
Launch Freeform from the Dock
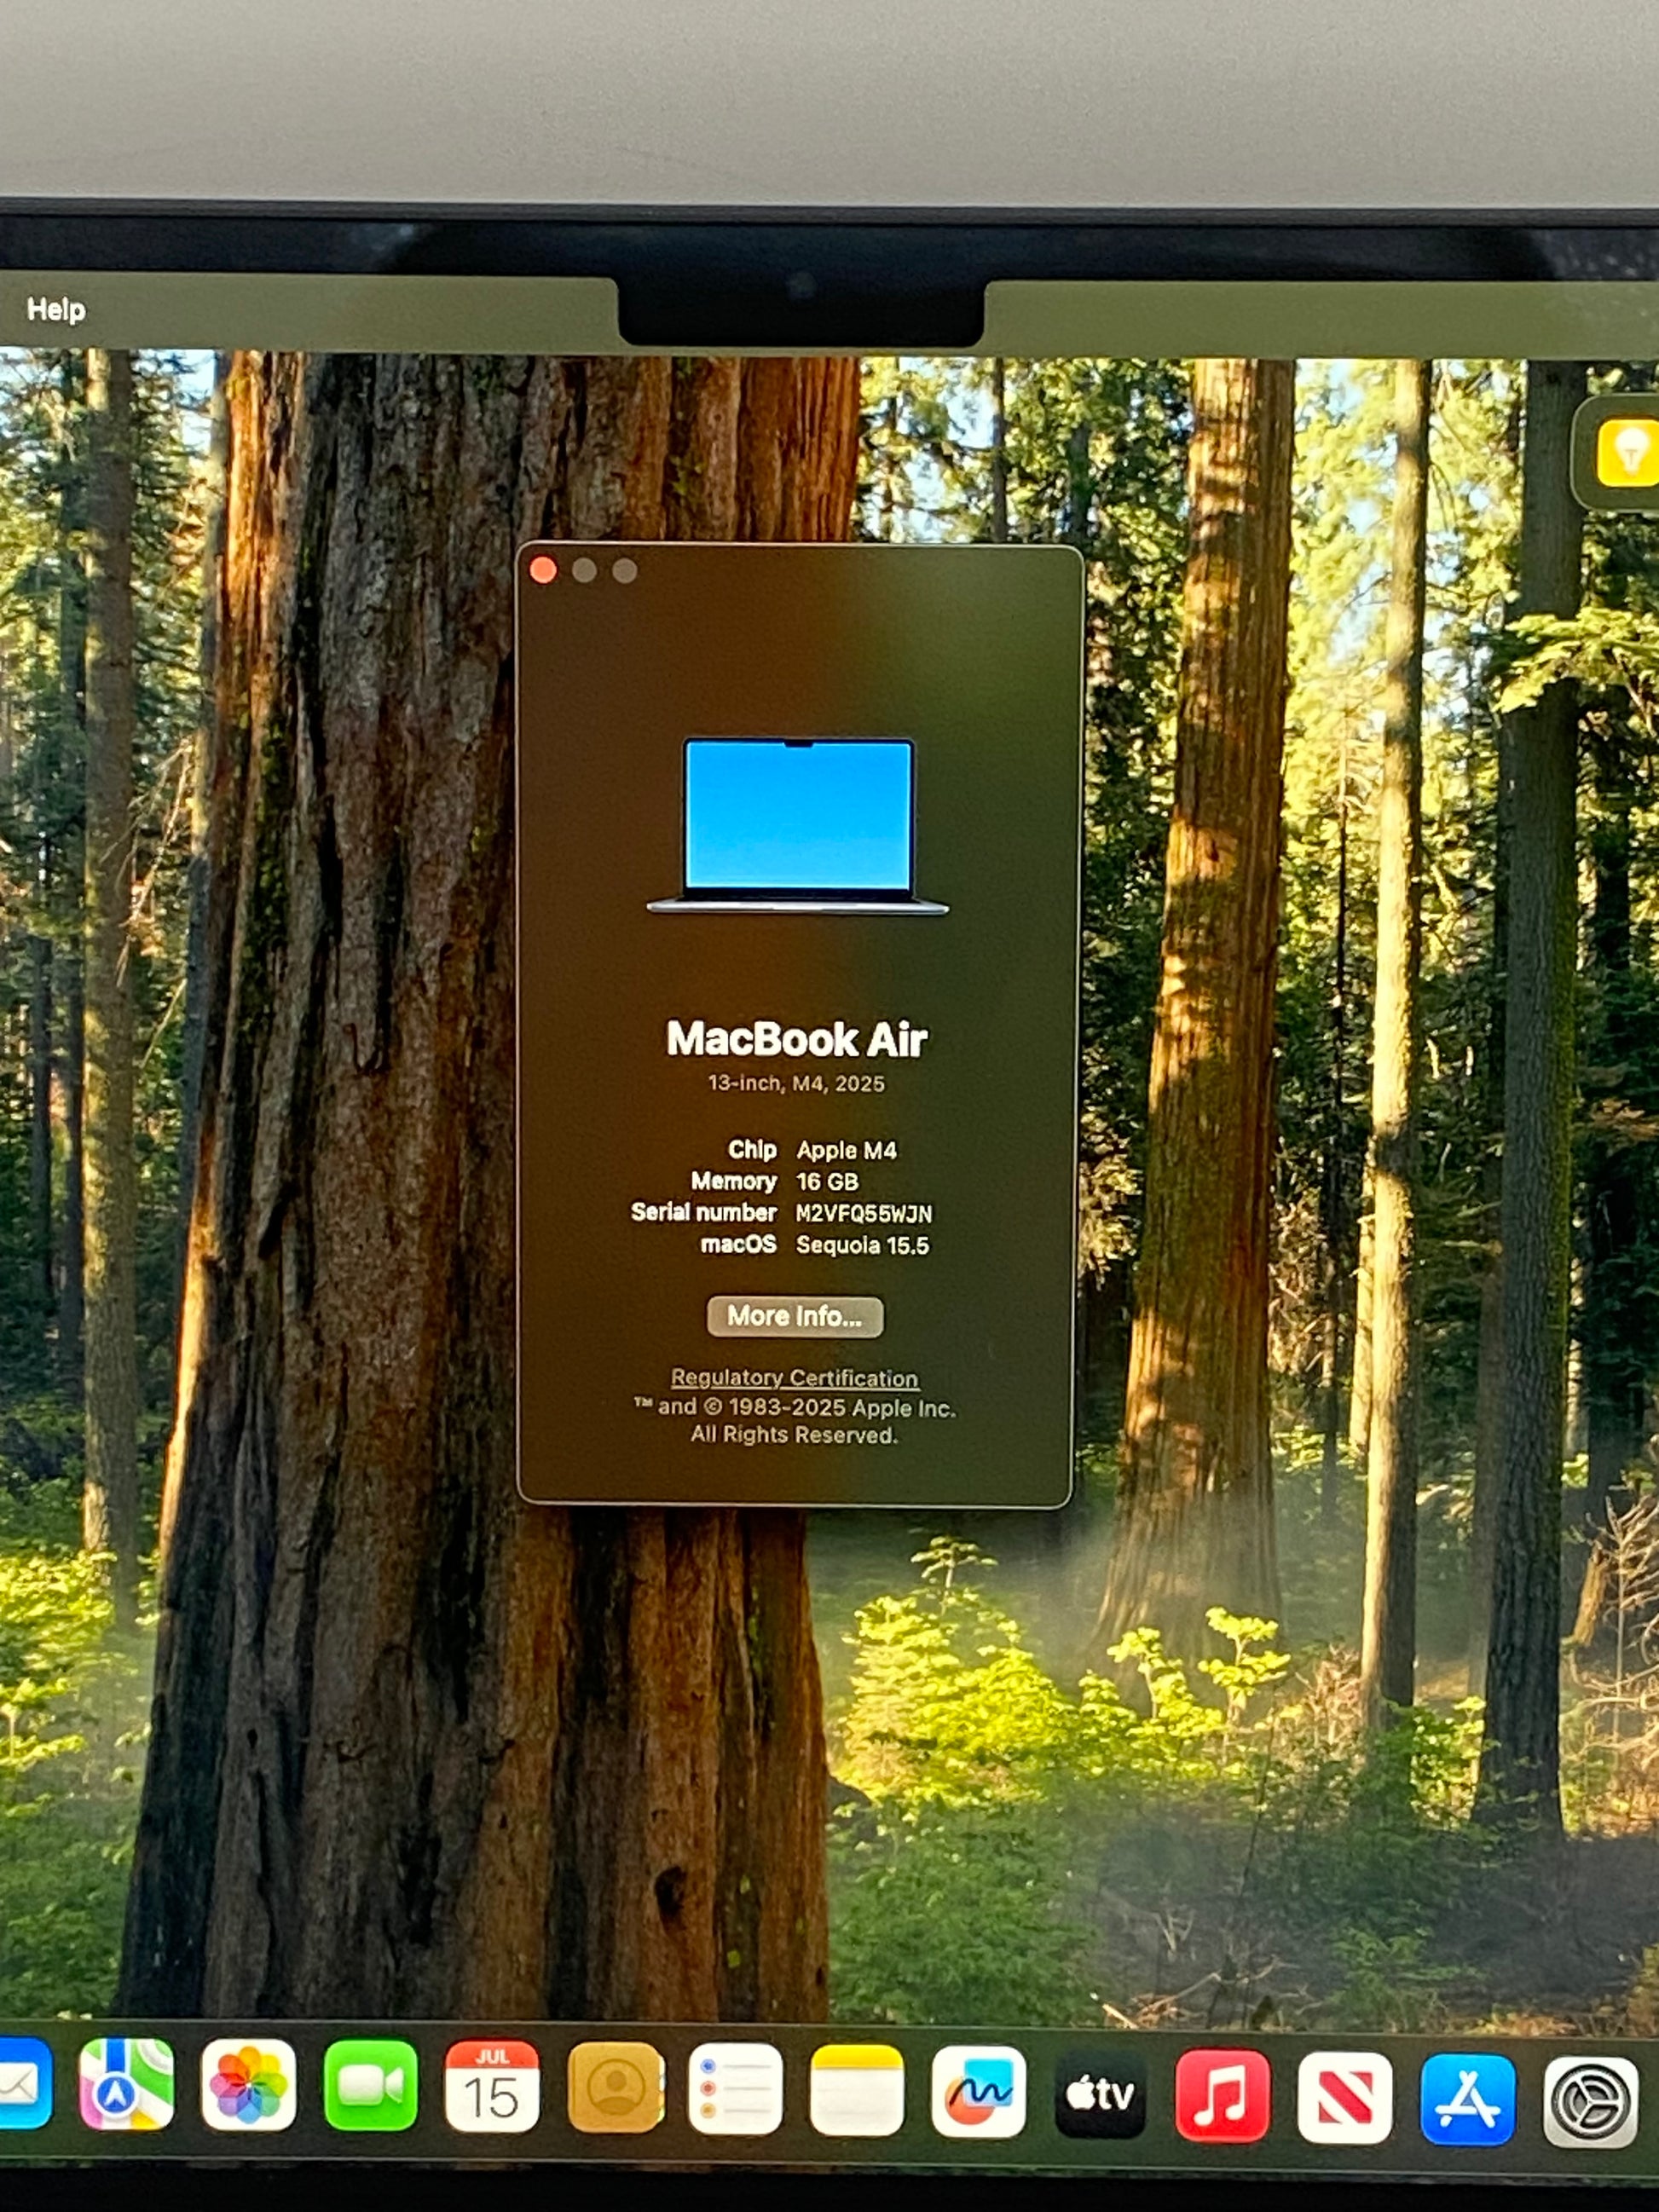pyautogui.click(x=978, y=2091)
